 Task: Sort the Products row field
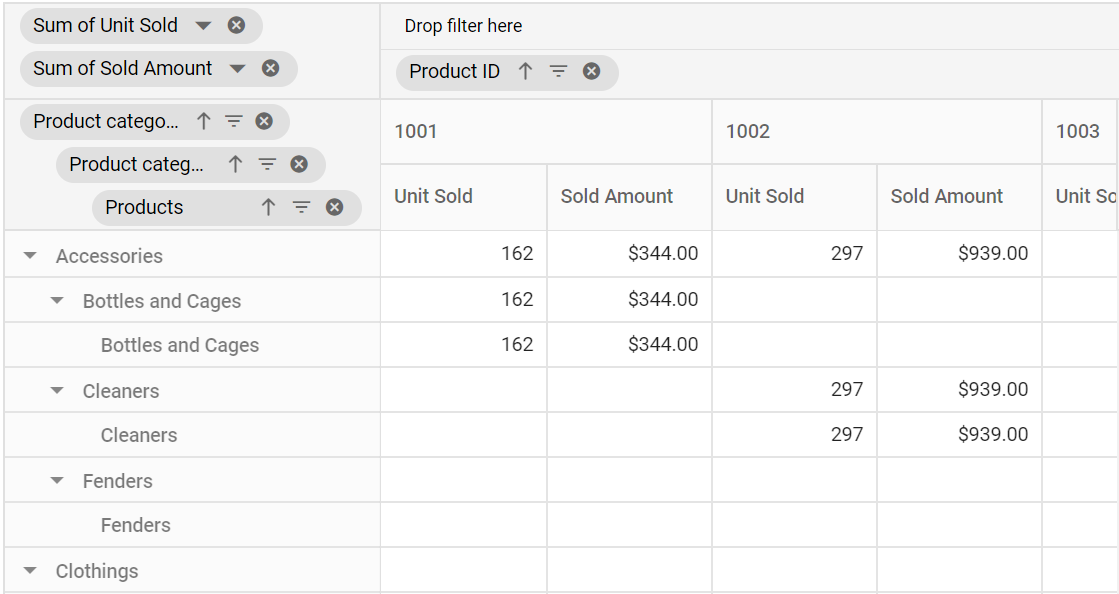[268, 207]
